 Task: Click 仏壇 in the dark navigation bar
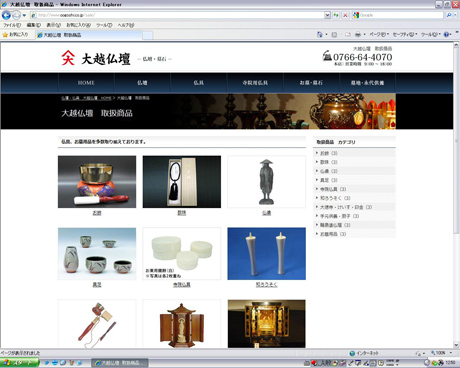coord(142,83)
